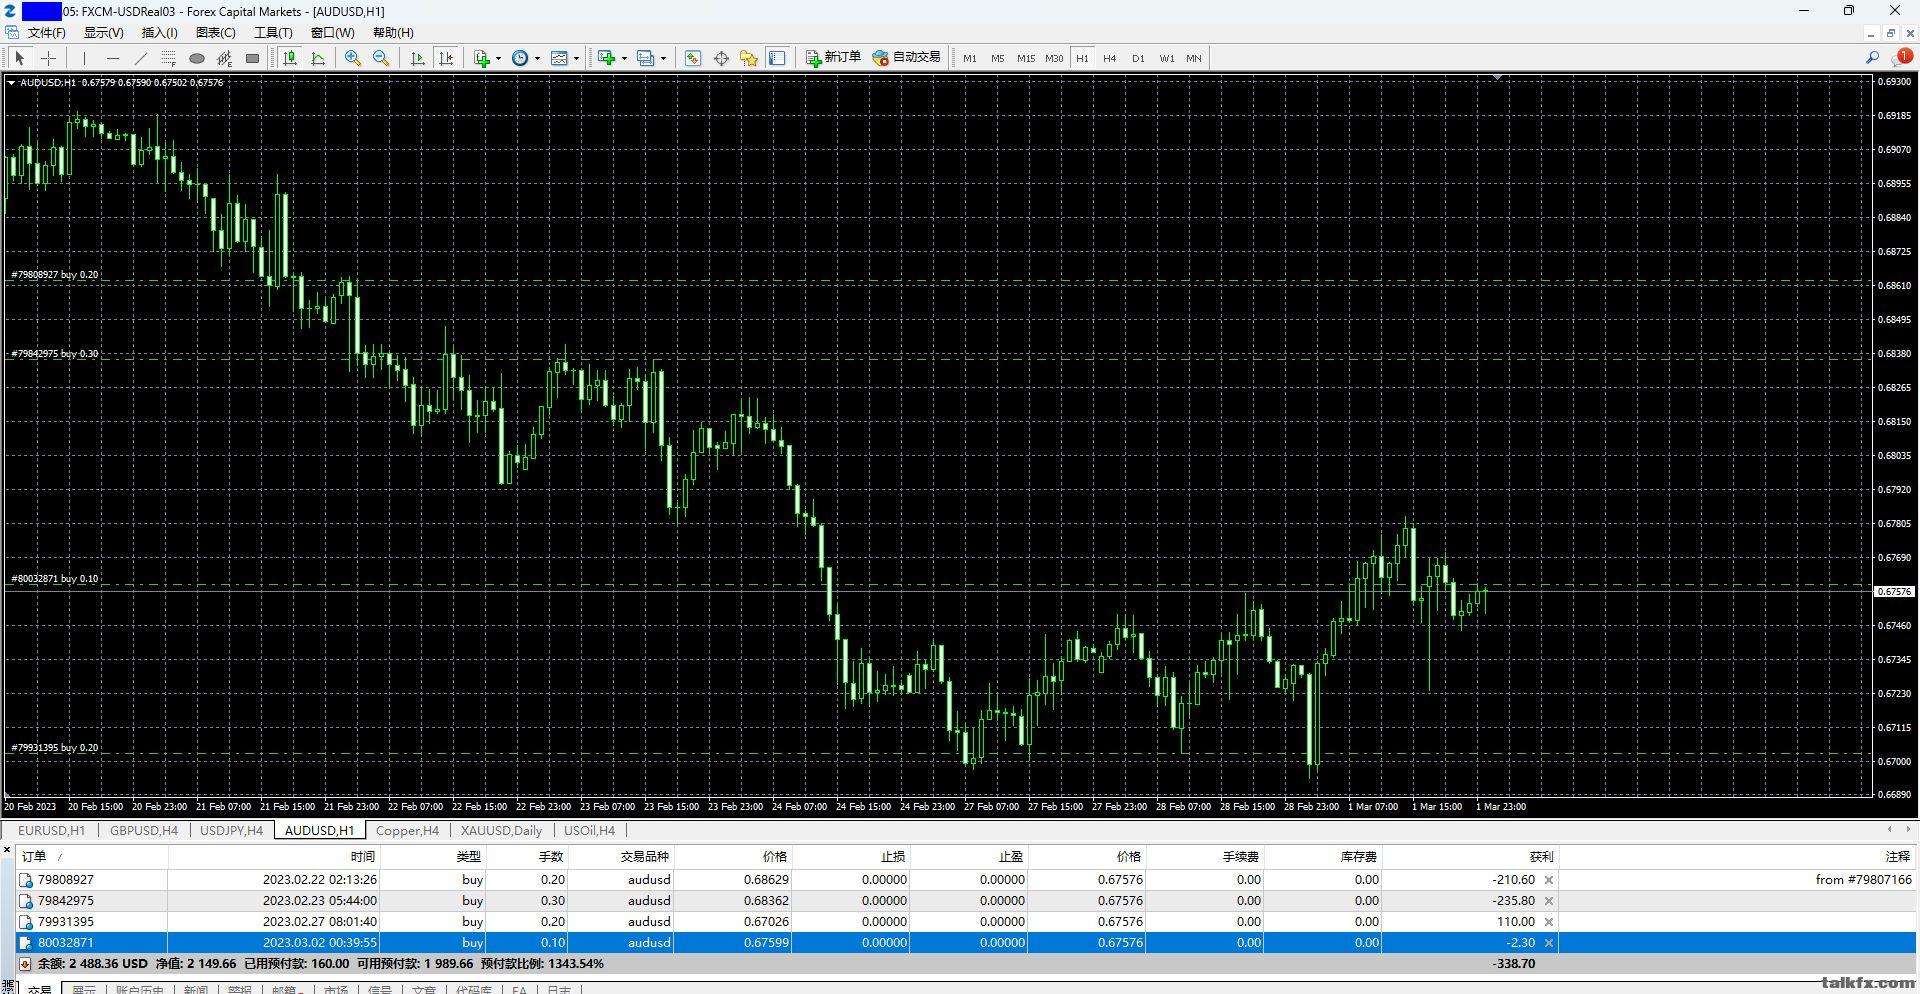Switch to the XAUUSD,Daily chart tab
1920x994 pixels.
[501, 830]
